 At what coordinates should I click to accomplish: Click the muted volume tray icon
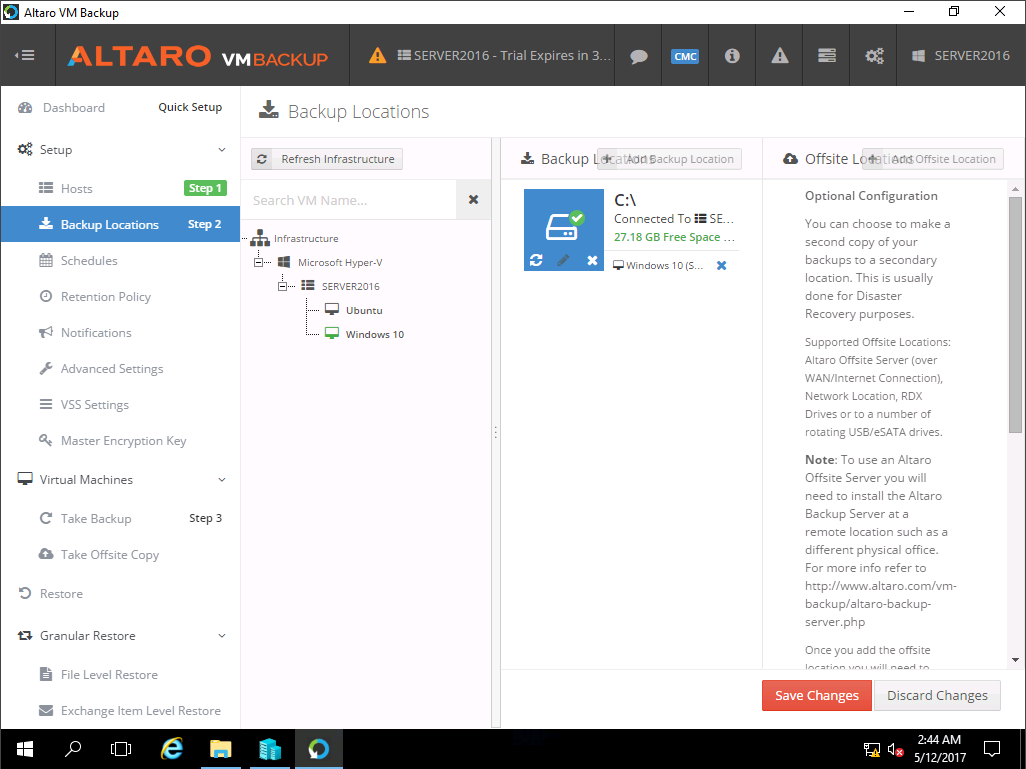(895, 750)
